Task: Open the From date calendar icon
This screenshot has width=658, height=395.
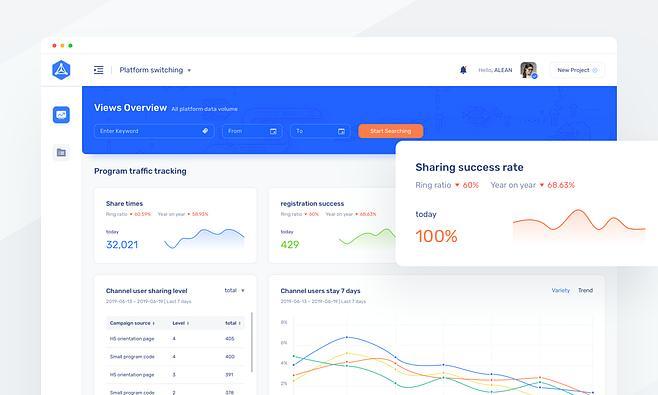Action: (x=273, y=131)
